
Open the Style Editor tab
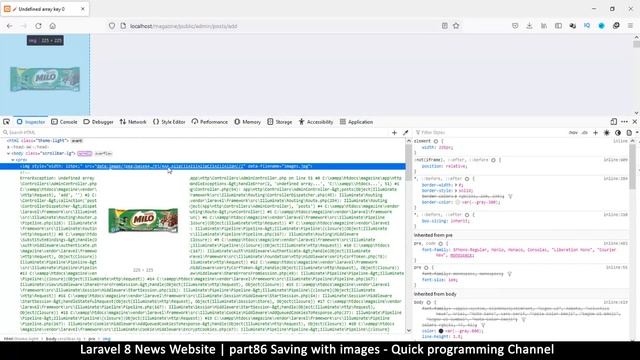tap(169, 122)
